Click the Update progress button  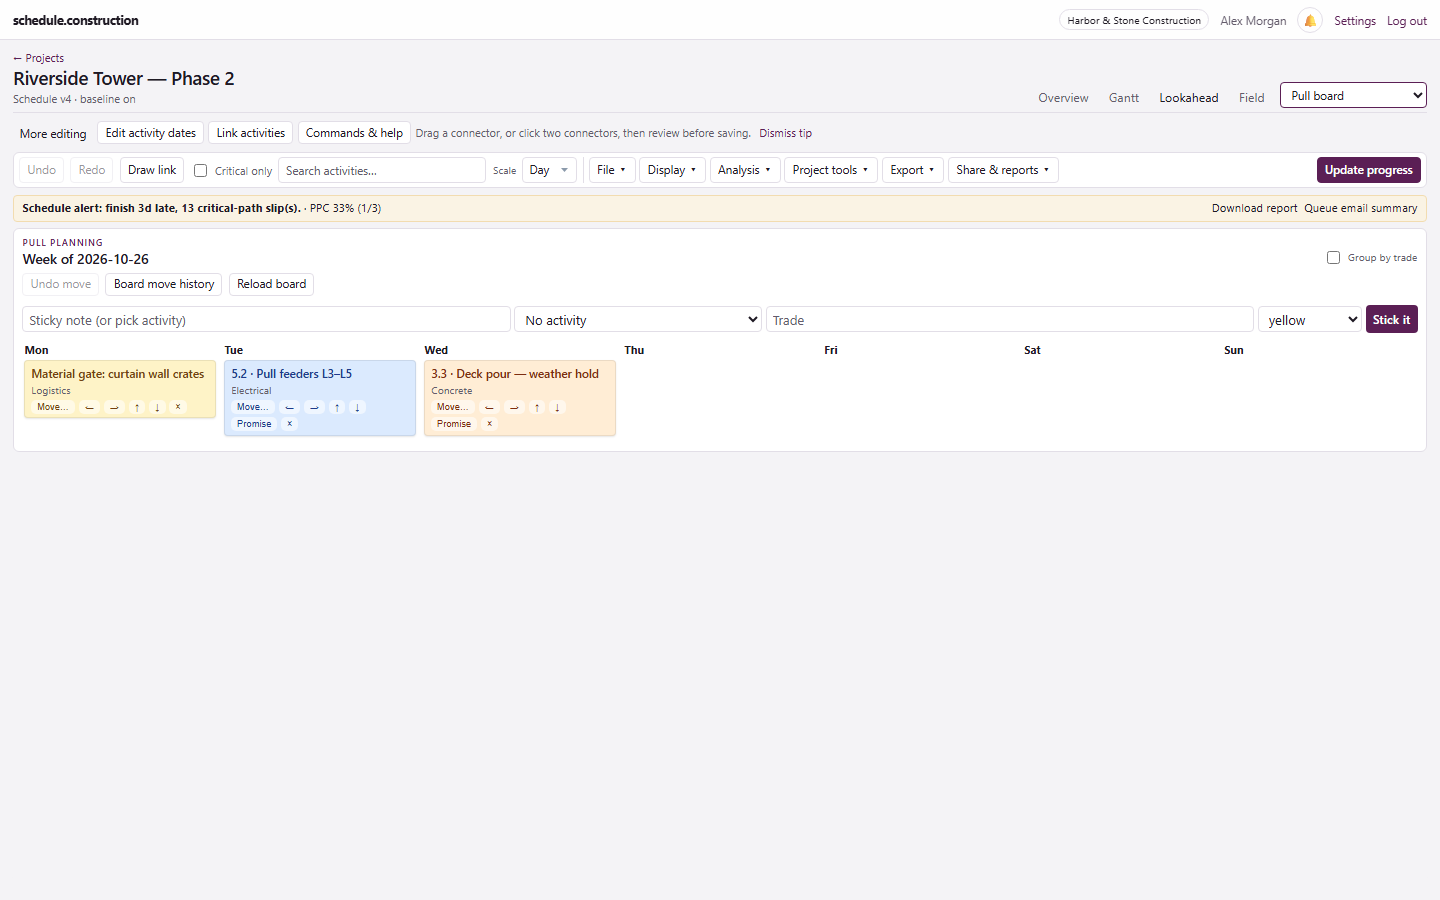click(x=1369, y=170)
